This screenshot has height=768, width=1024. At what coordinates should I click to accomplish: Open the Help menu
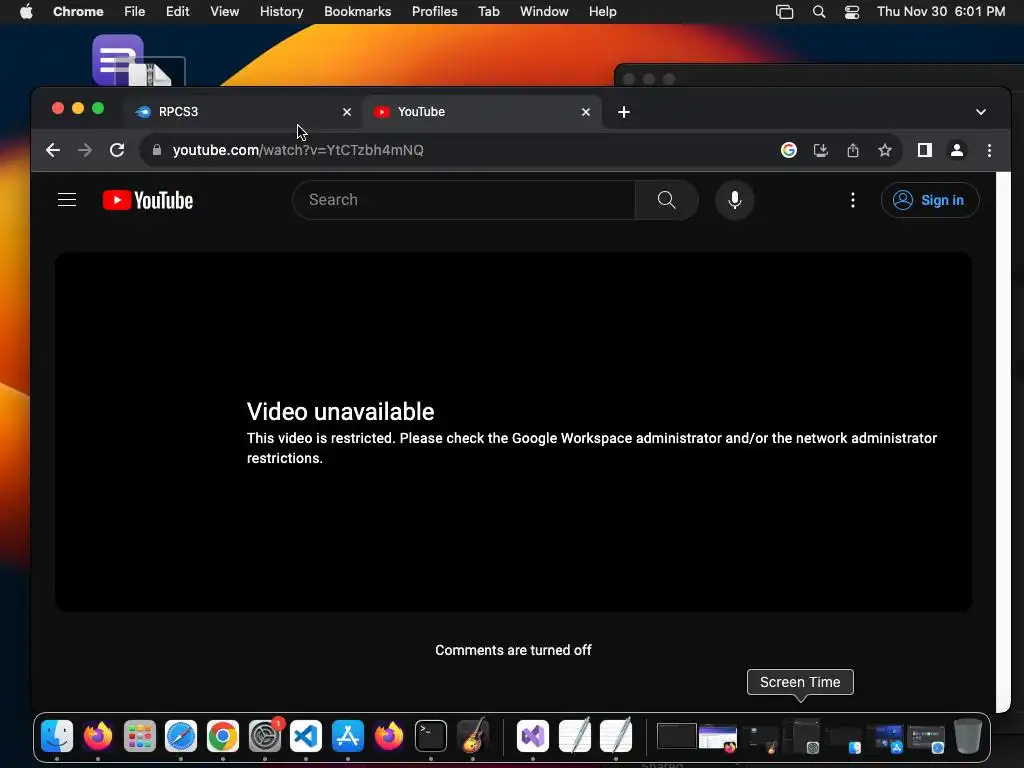coord(602,12)
